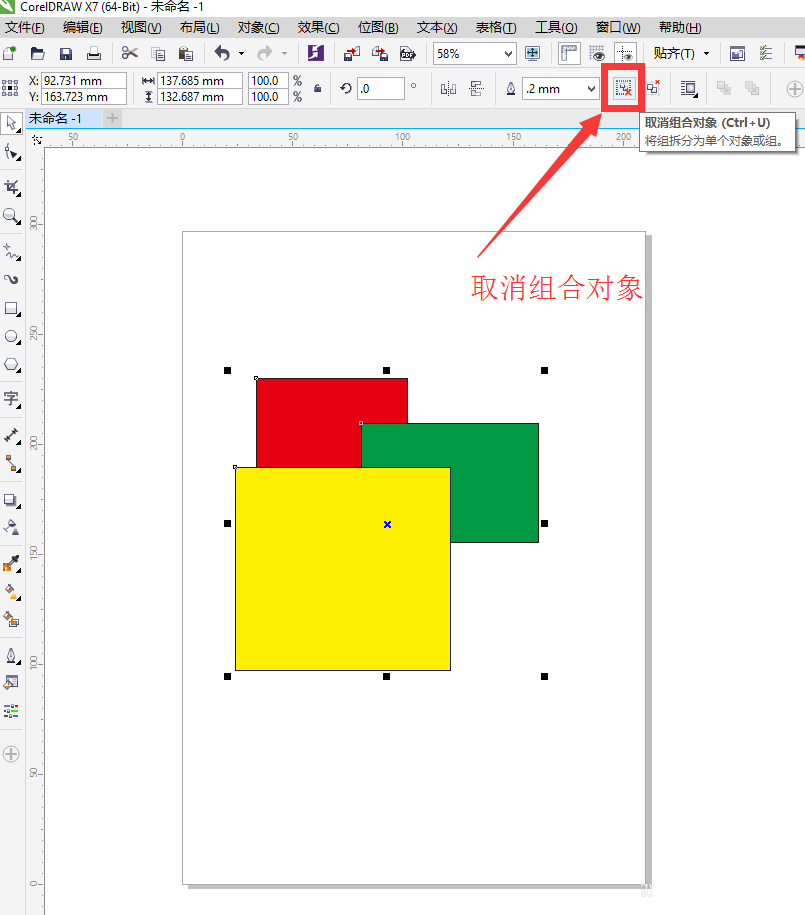
Task: Save the document with the floppy icon
Action: (x=65, y=54)
